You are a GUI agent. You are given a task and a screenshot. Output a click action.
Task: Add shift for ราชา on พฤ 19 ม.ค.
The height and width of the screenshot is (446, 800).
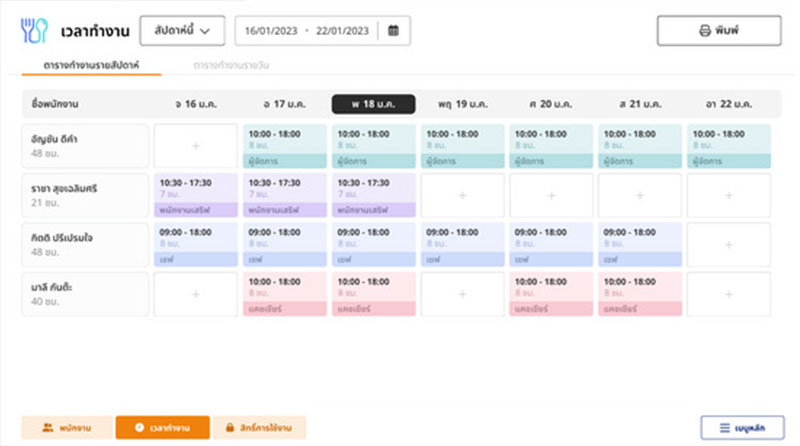tap(462, 196)
